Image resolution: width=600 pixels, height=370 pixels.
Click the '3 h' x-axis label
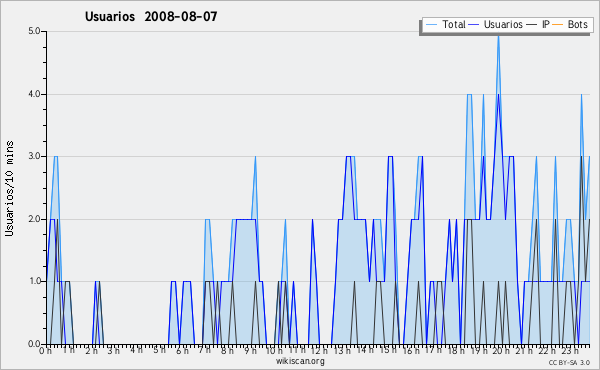coord(114,351)
